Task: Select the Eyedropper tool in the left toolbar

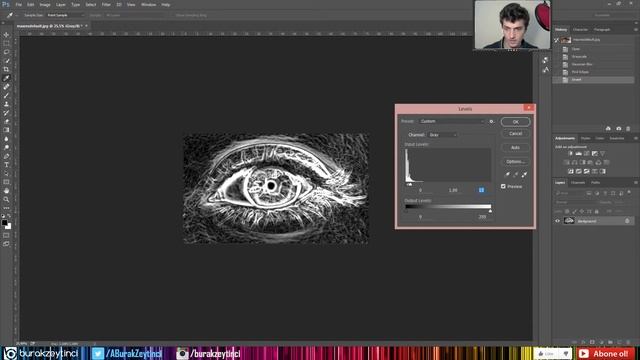Action: tap(6, 78)
